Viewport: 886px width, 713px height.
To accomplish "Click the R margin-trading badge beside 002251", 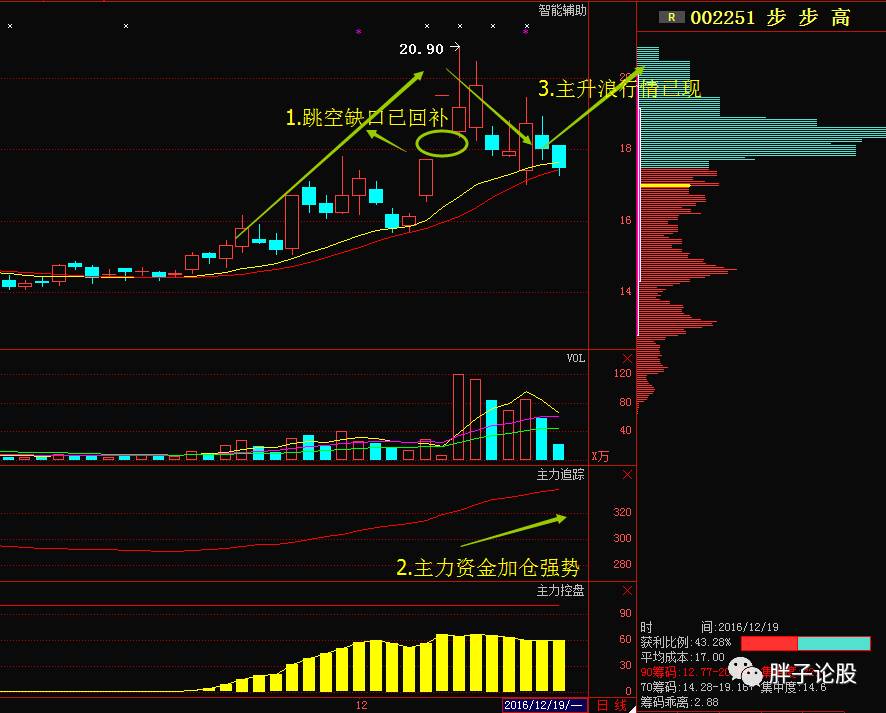I will [x=671, y=18].
